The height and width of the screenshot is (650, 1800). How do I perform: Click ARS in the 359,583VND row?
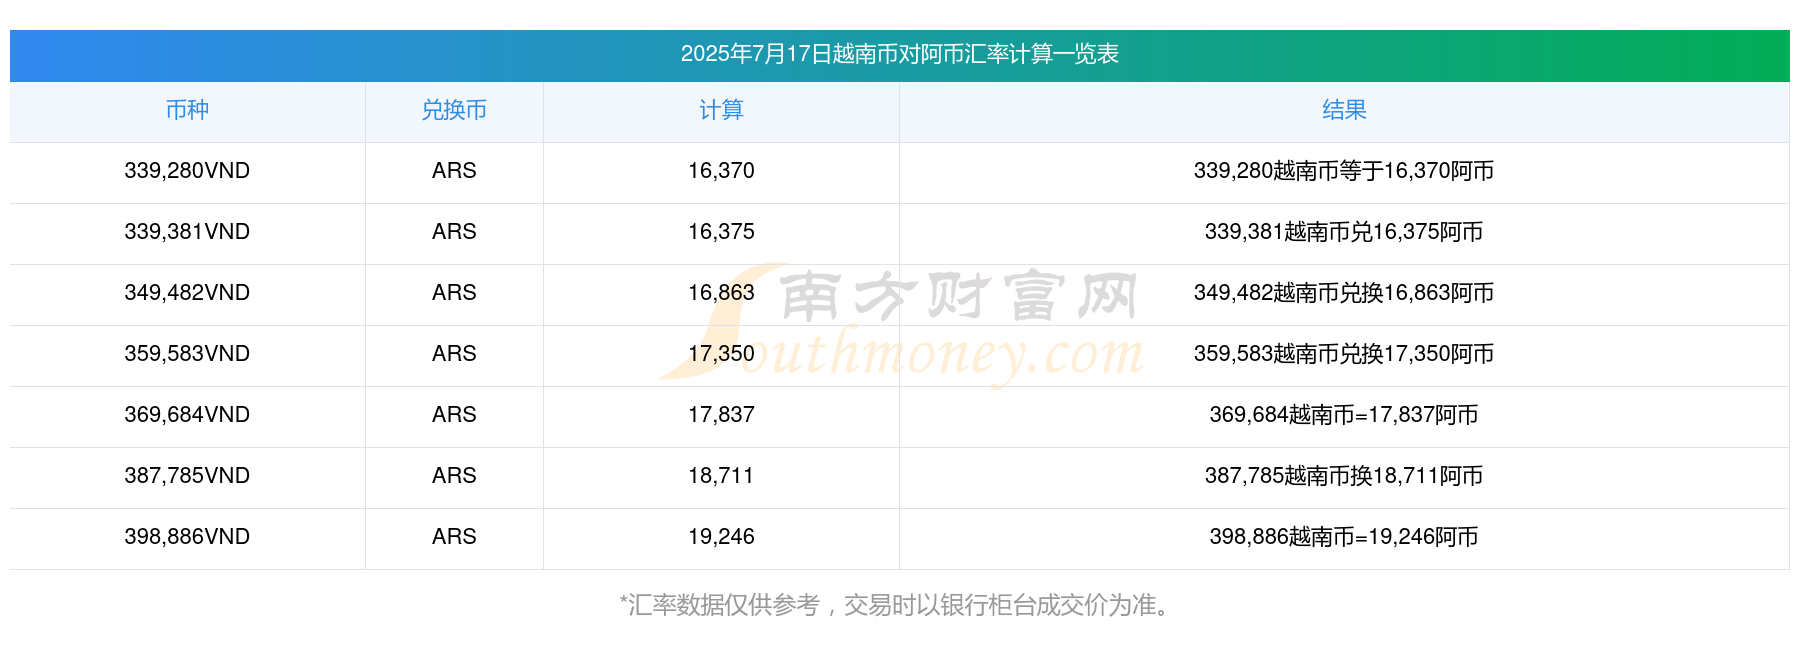[x=454, y=354]
